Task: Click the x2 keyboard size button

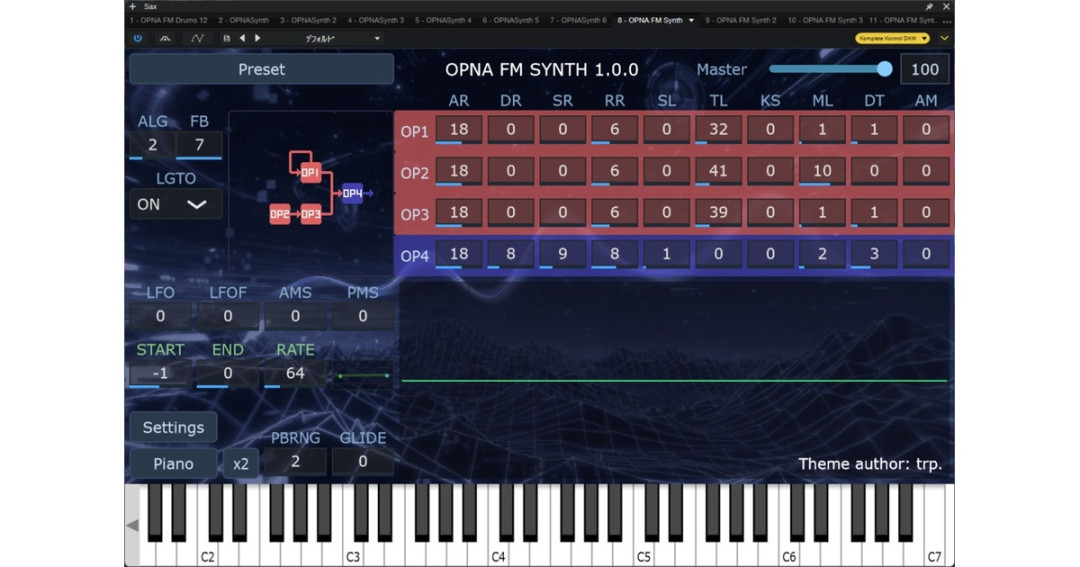Action: (240, 464)
